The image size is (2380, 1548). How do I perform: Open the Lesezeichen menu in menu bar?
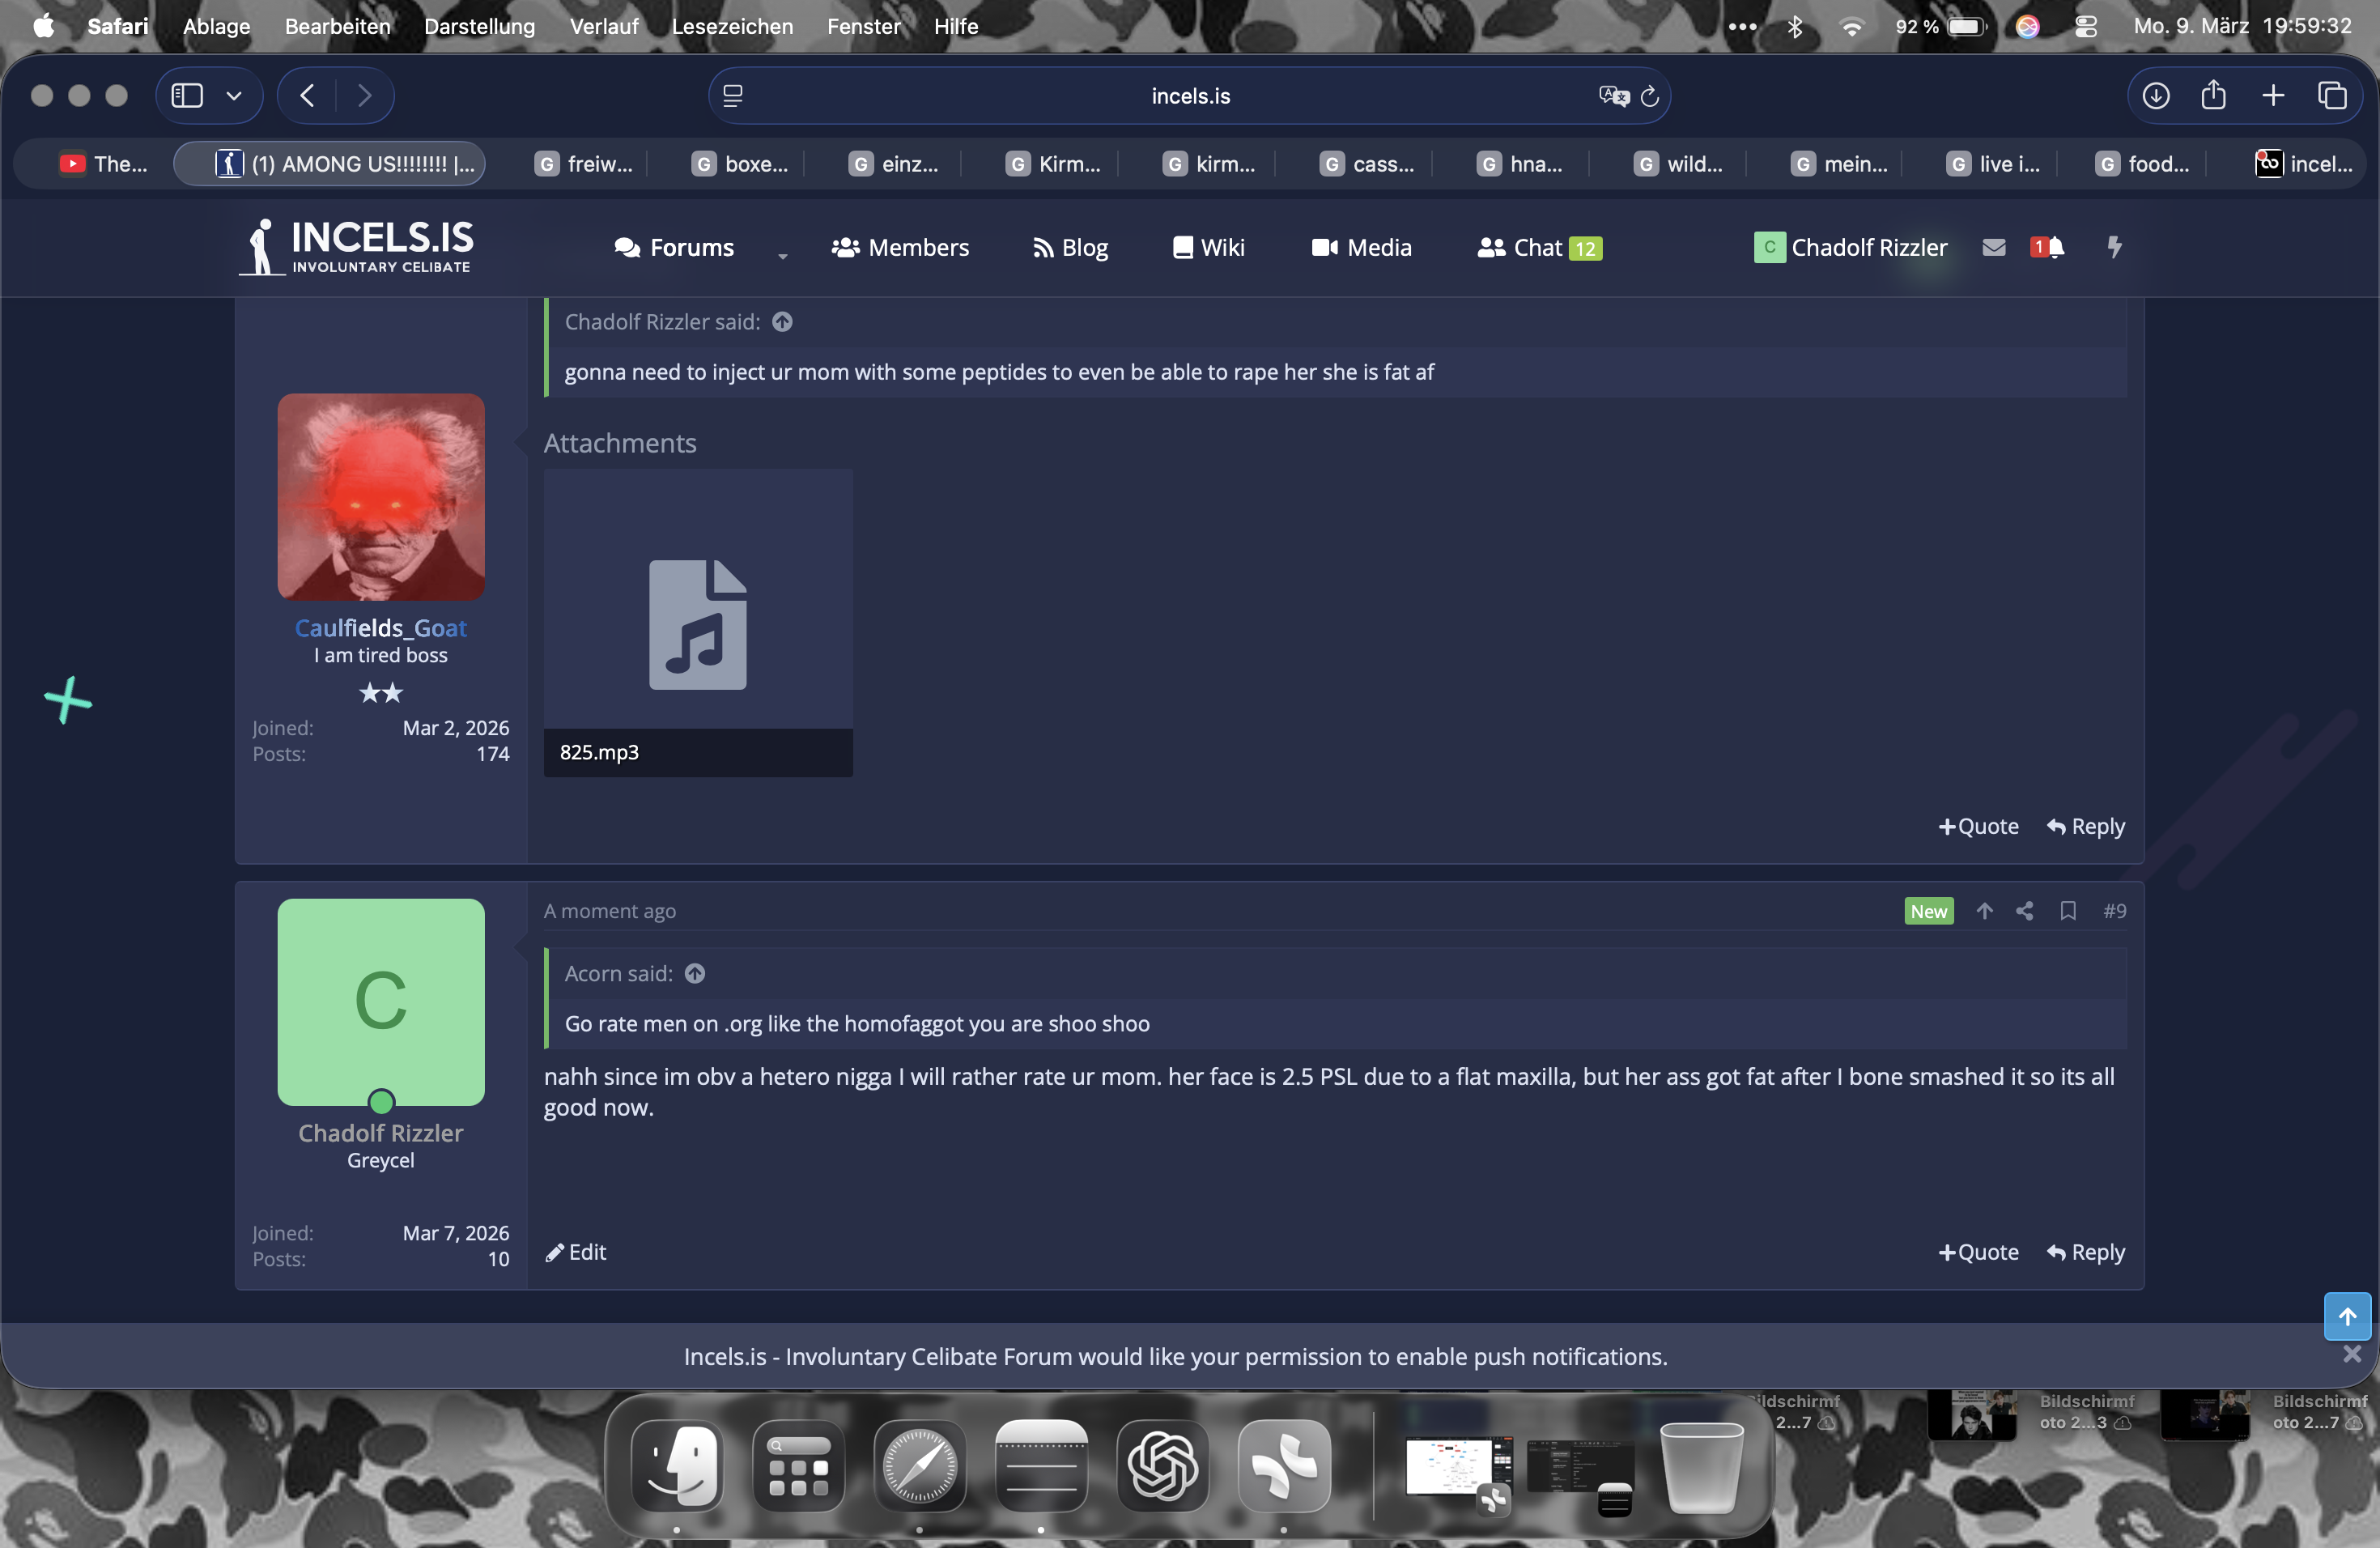(x=731, y=27)
